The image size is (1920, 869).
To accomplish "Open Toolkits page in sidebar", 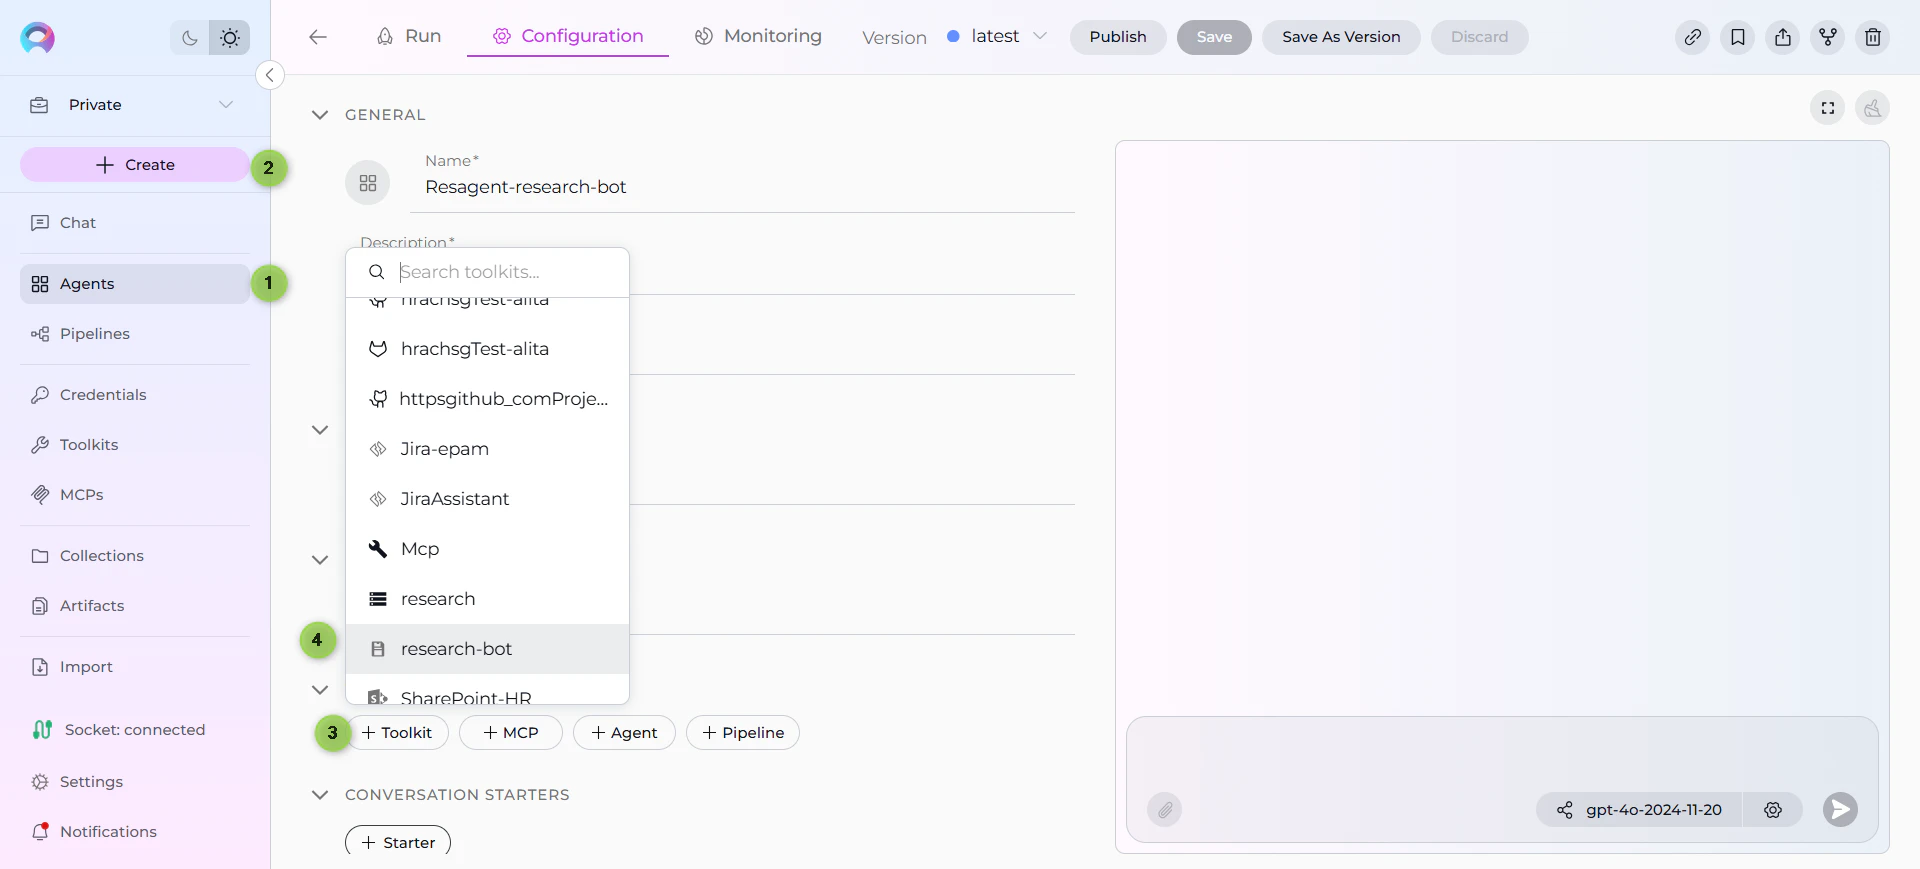I will point(135,445).
